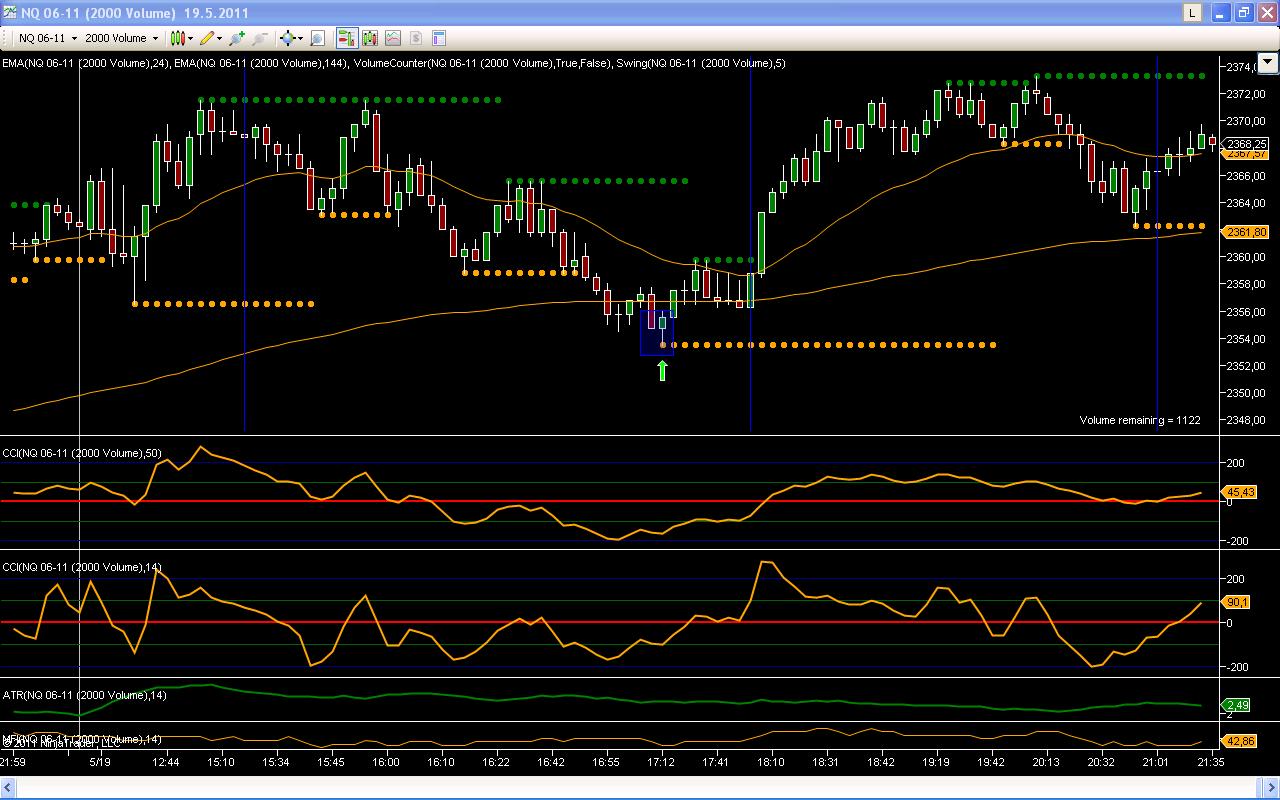The height and width of the screenshot is (800, 1280).
Task: Select the crosshair cursor icon
Action: tap(288, 38)
